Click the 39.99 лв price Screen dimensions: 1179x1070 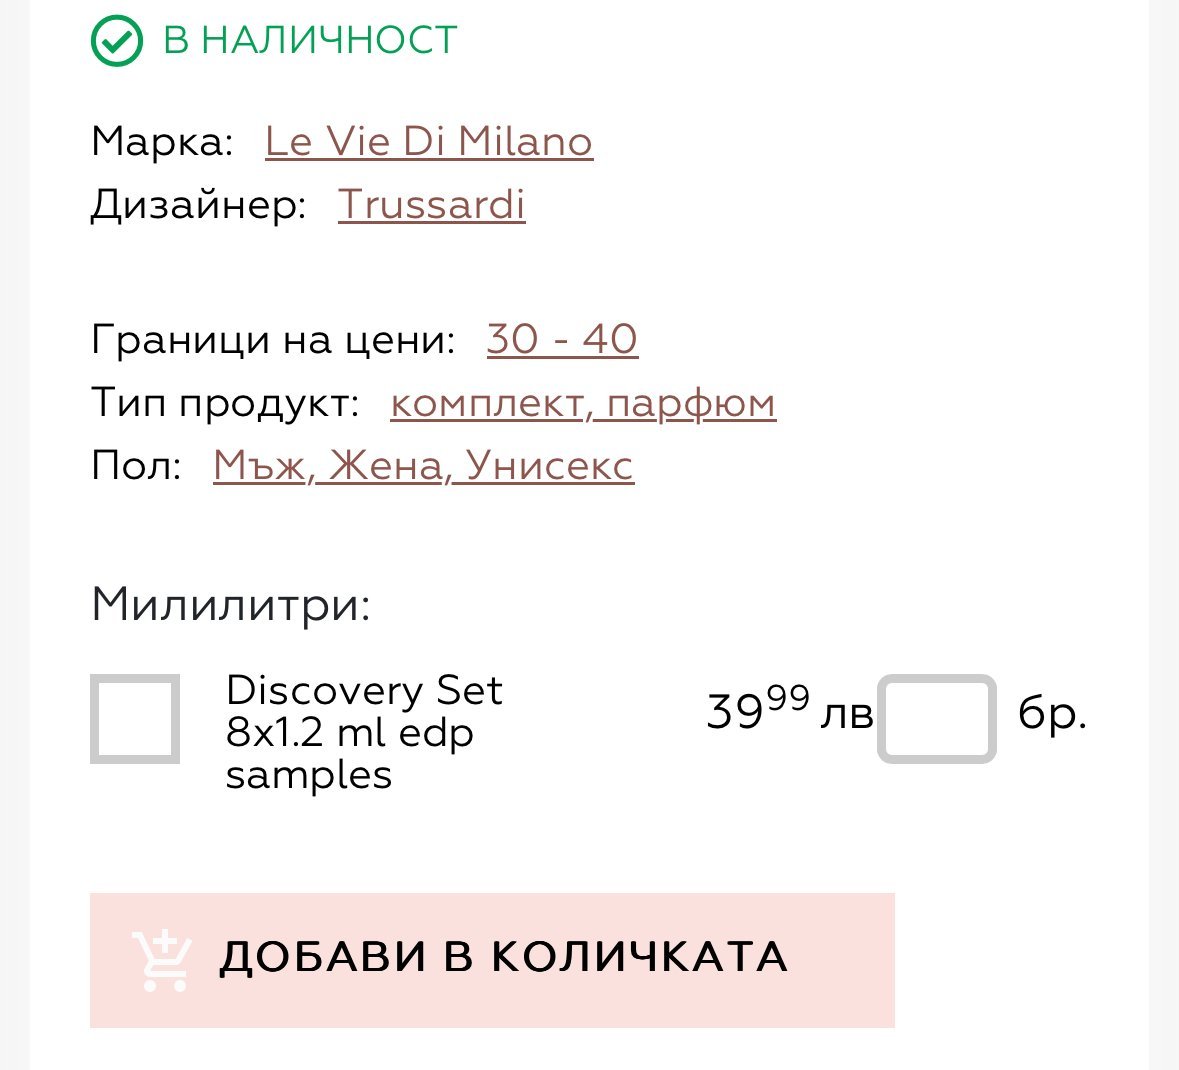pos(789,712)
